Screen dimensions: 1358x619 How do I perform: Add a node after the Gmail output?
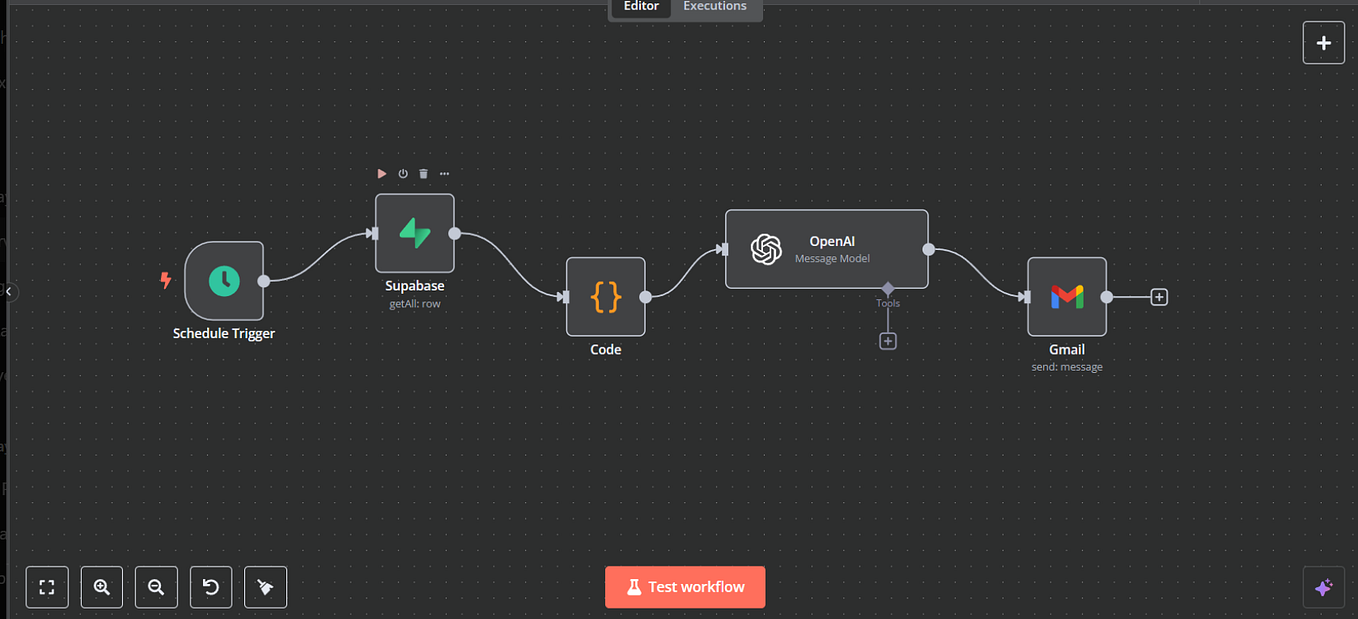click(x=1158, y=296)
